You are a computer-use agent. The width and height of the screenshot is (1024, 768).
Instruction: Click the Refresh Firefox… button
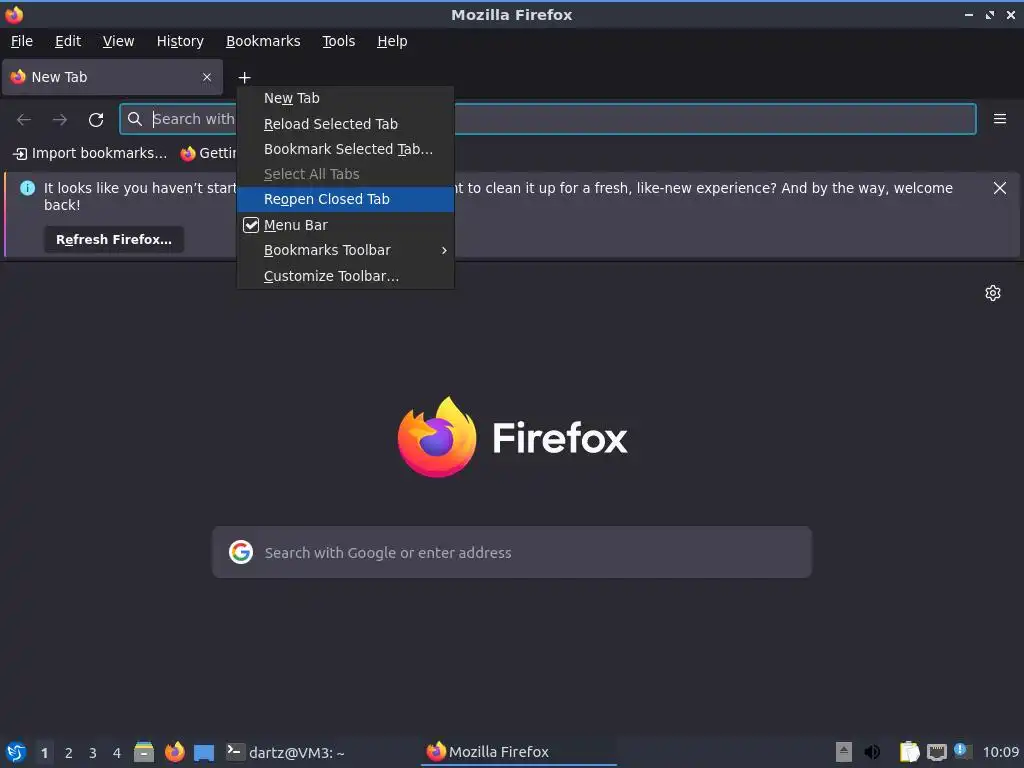[x=114, y=240]
